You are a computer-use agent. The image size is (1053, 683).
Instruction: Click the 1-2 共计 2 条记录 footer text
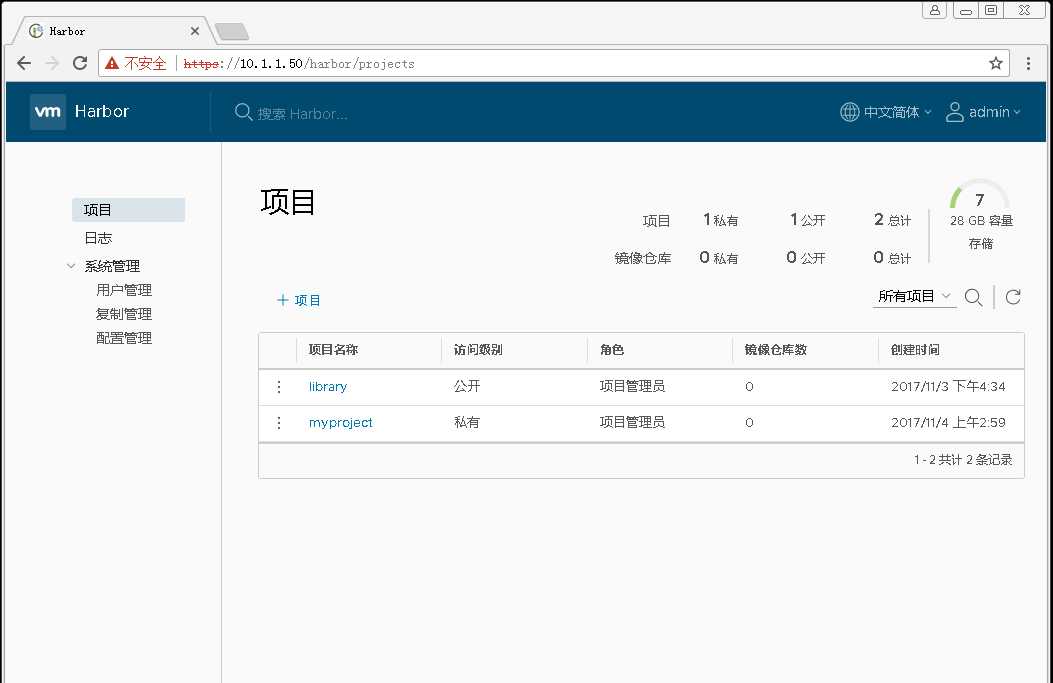click(963, 460)
